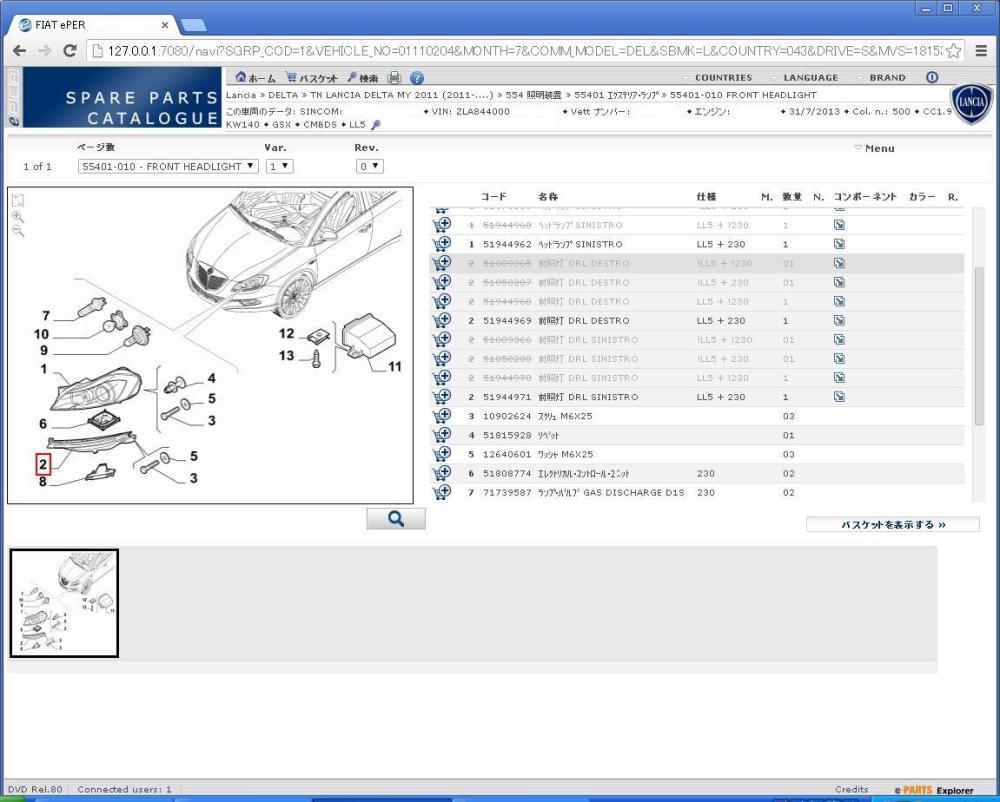Click the 554 照明装置 breadcrumb link
The height and width of the screenshot is (802, 1000).
tap(534, 95)
